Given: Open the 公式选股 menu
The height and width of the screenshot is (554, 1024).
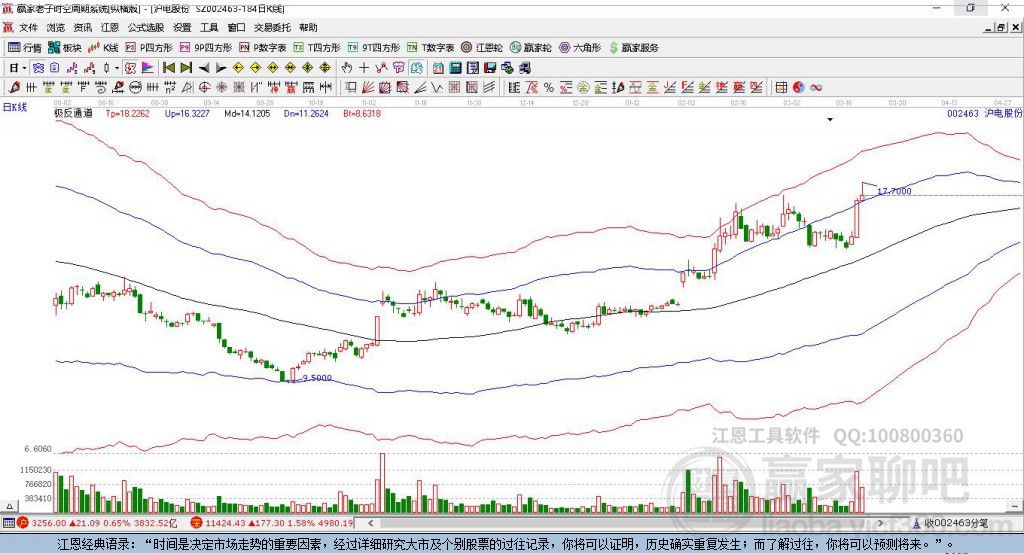Looking at the screenshot, I should coord(146,27).
